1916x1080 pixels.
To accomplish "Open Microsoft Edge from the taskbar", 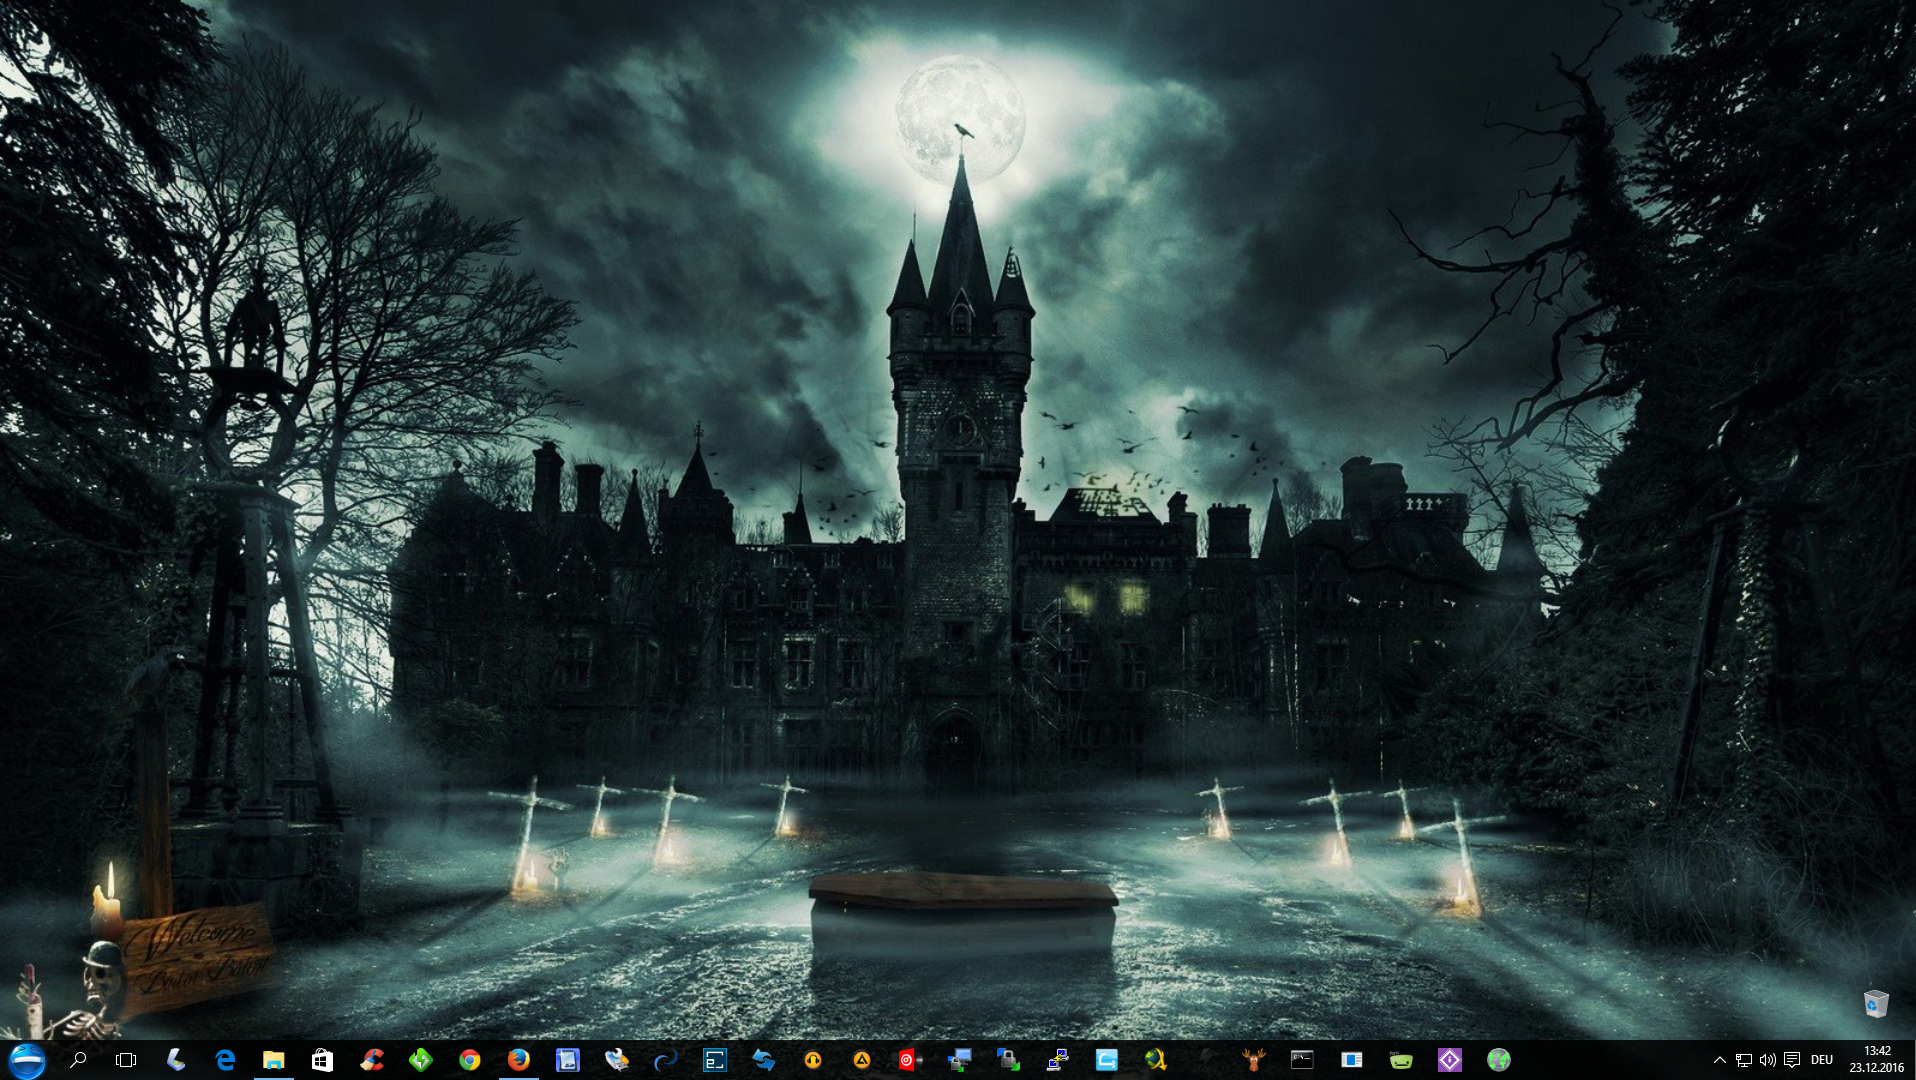I will pos(225,1060).
